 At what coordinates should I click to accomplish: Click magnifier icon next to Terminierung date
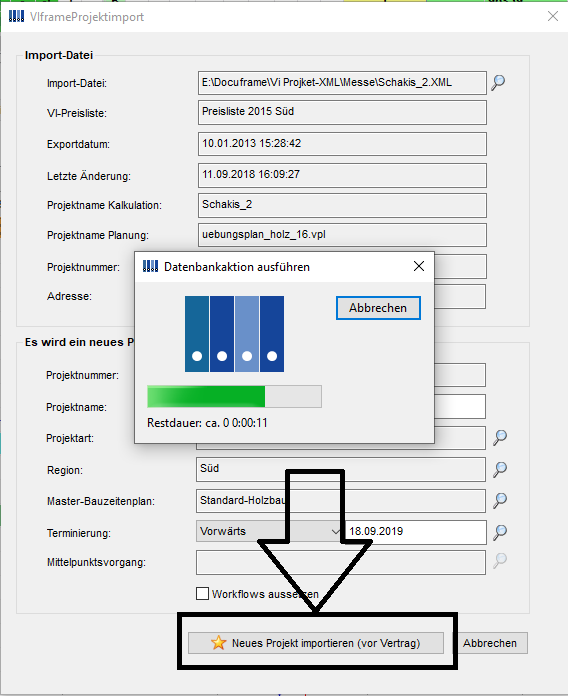click(x=500, y=532)
